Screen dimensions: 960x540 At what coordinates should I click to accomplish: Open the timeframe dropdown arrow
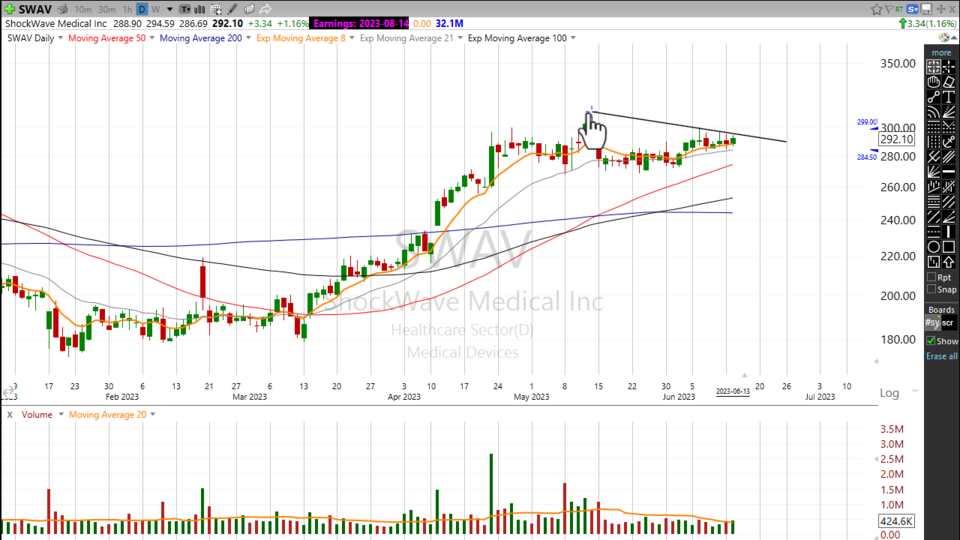tap(170, 9)
